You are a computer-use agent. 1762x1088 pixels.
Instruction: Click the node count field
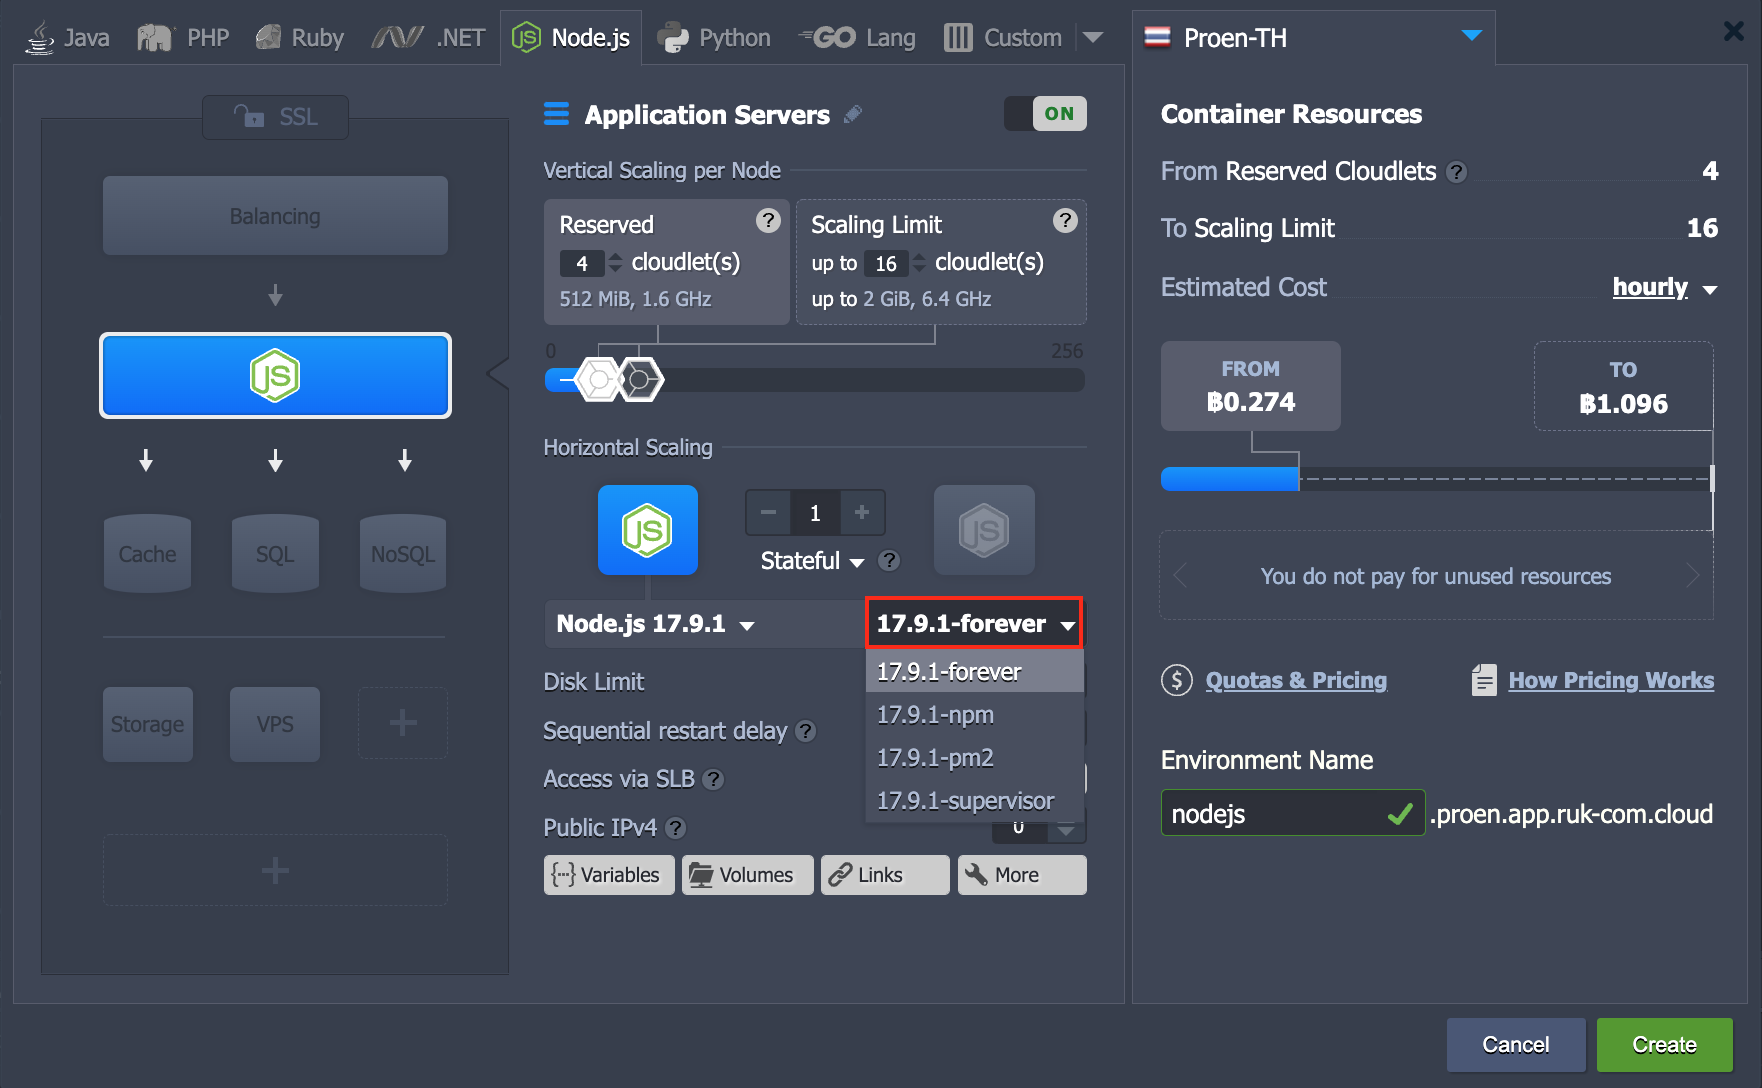click(815, 513)
